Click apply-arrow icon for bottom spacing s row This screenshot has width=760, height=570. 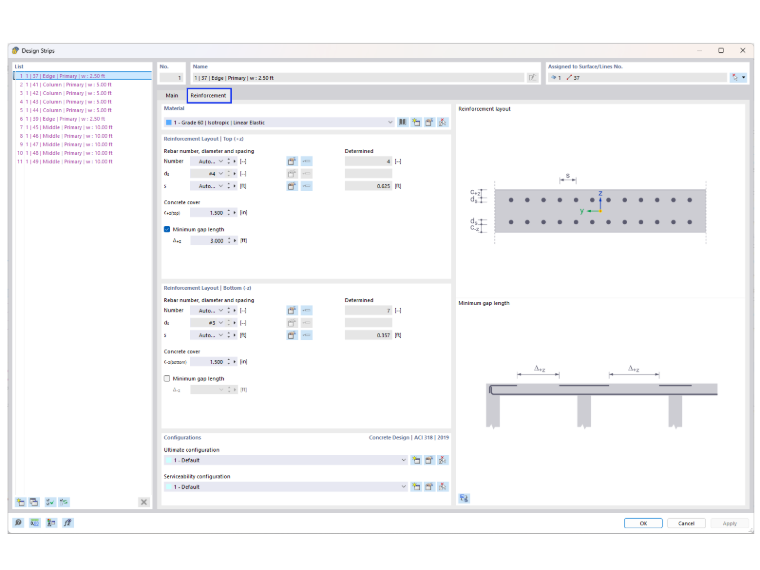click(306, 335)
